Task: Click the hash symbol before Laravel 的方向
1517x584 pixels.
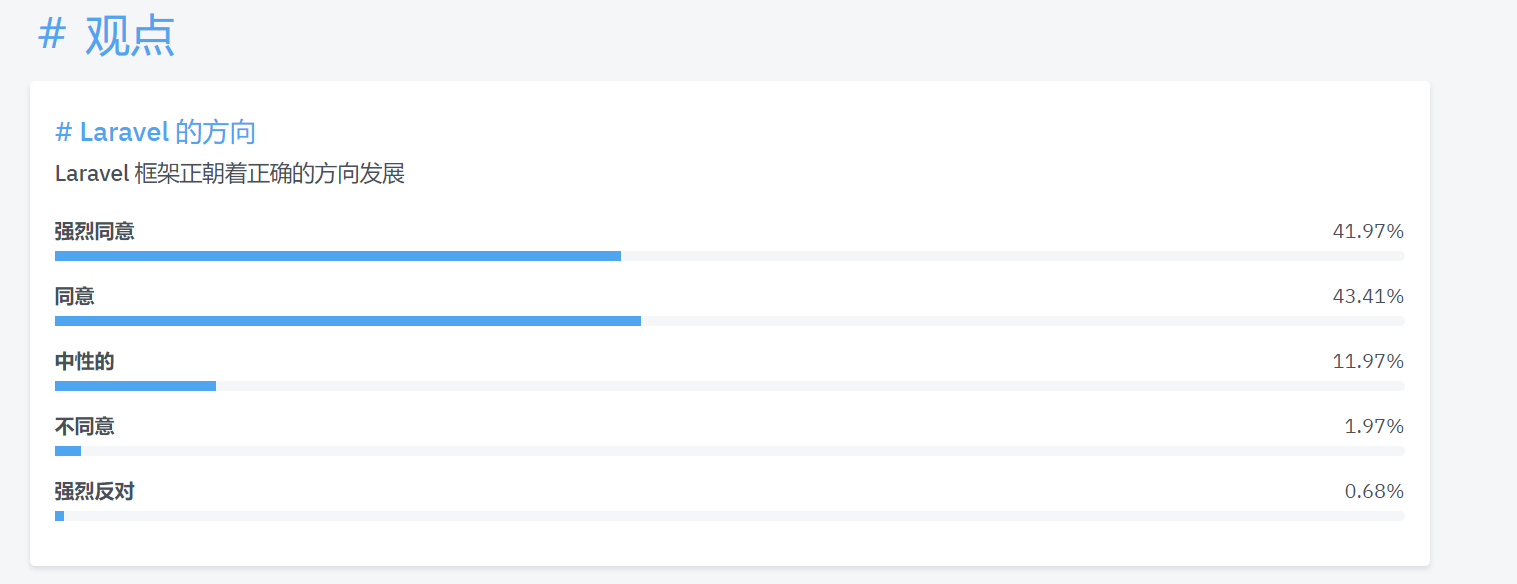Action: click(x=63, y=132)
